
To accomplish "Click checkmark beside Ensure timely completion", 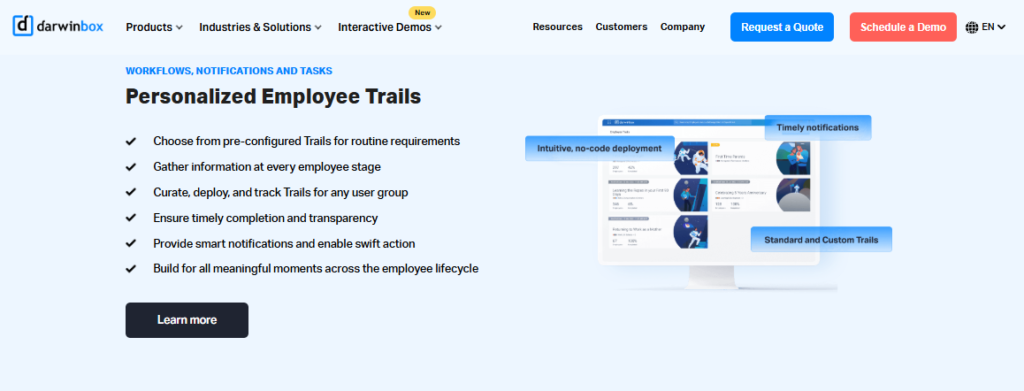I will pyautogui.click(x=131, y=217).
